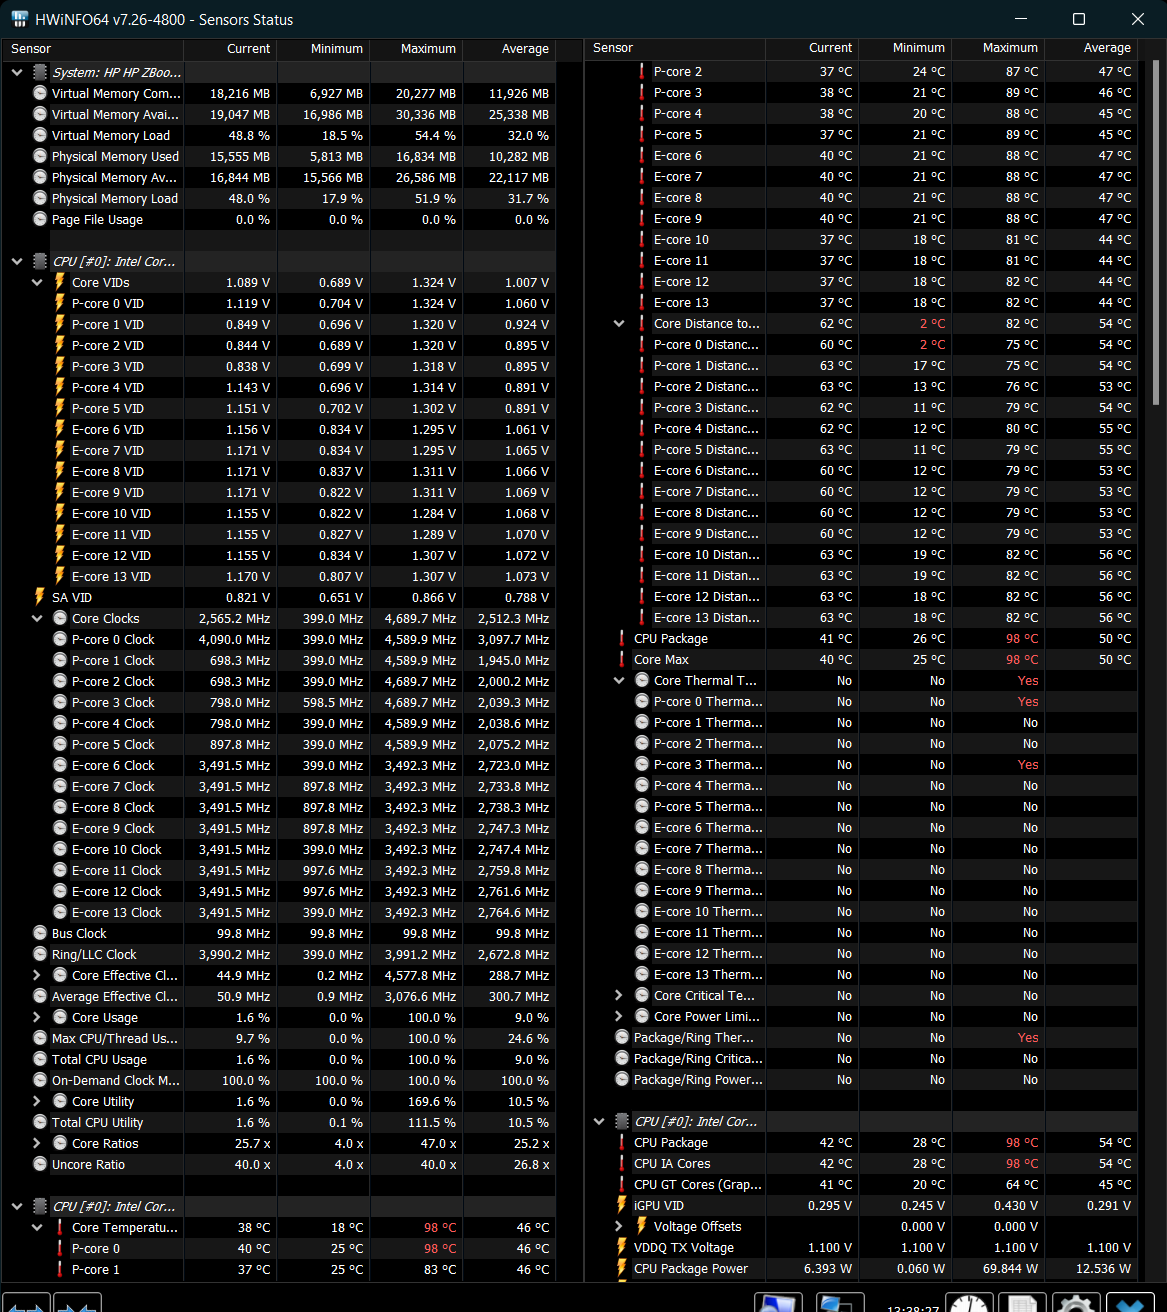This screenshot has height=1312, width=1167.
Task: Click the thermometer icon for P-core 2 temperature
Action: pos(642,71)
